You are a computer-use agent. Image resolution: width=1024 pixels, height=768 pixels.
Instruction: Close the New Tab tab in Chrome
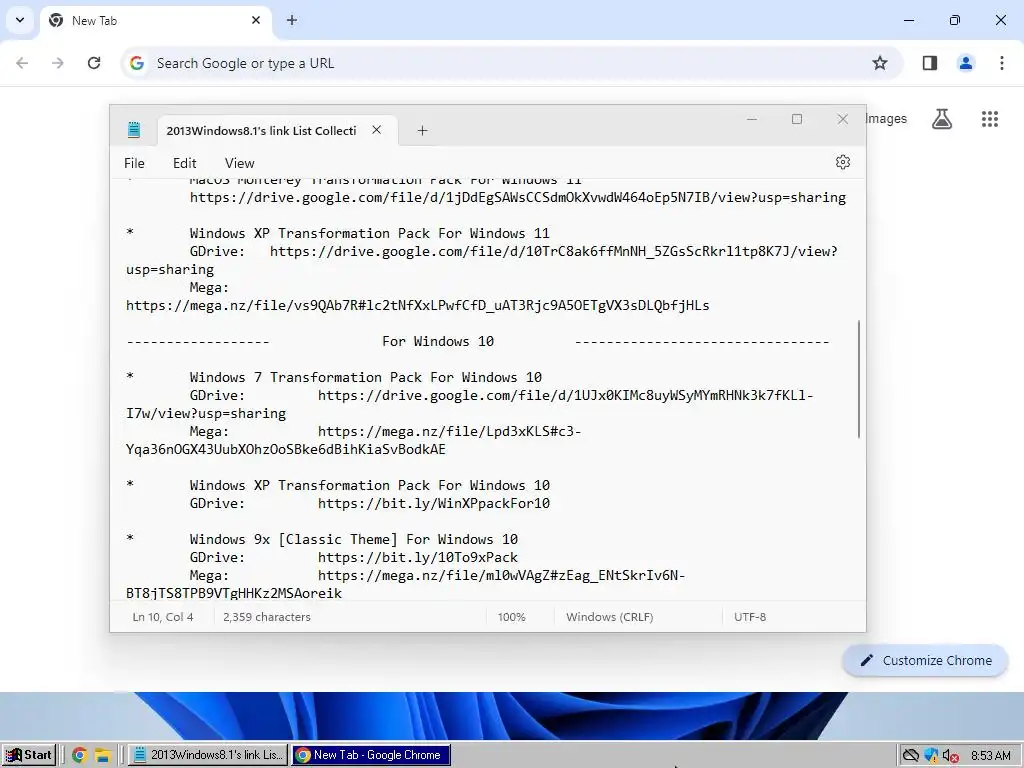point(256,20)
